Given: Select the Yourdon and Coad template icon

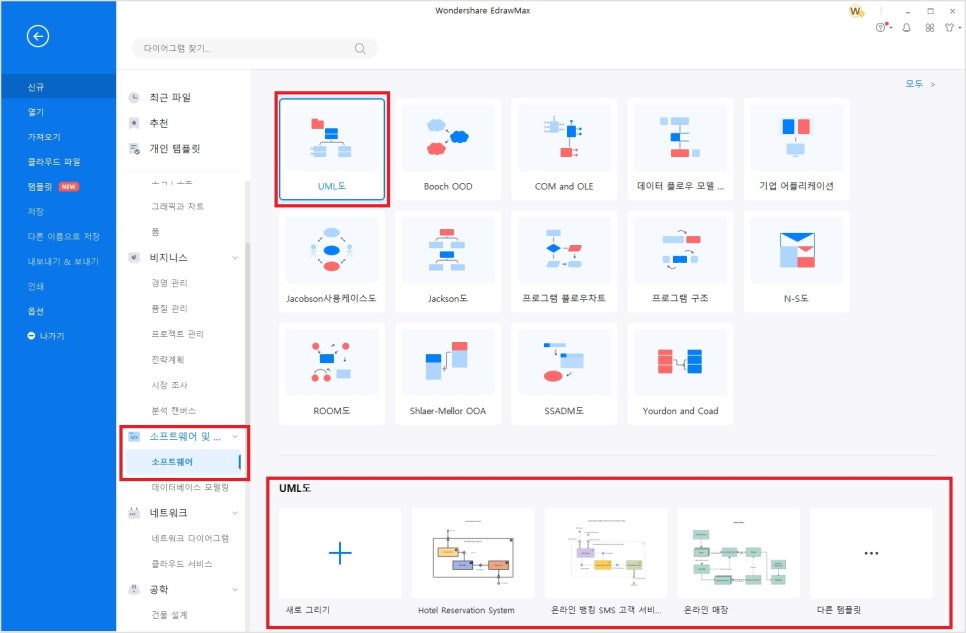Looking at the screenshot, I should tap(680, 362).
